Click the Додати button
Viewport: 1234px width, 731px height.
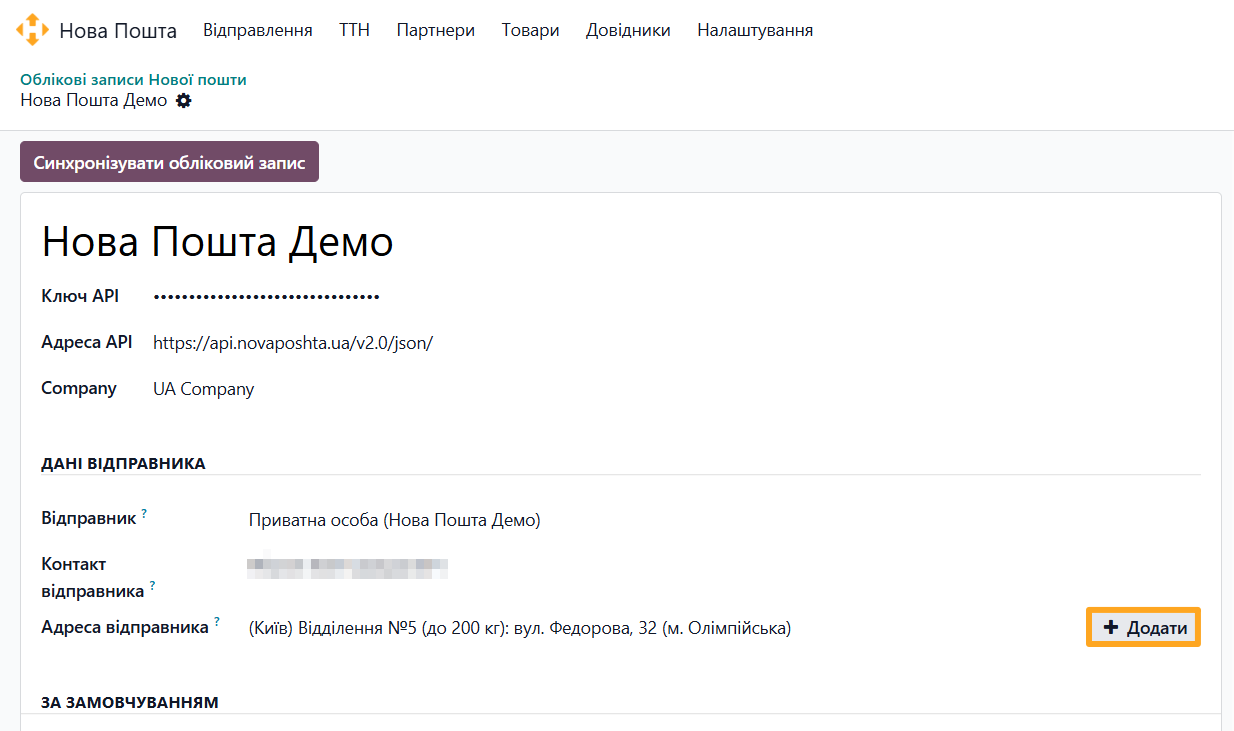coord(1143,628)
